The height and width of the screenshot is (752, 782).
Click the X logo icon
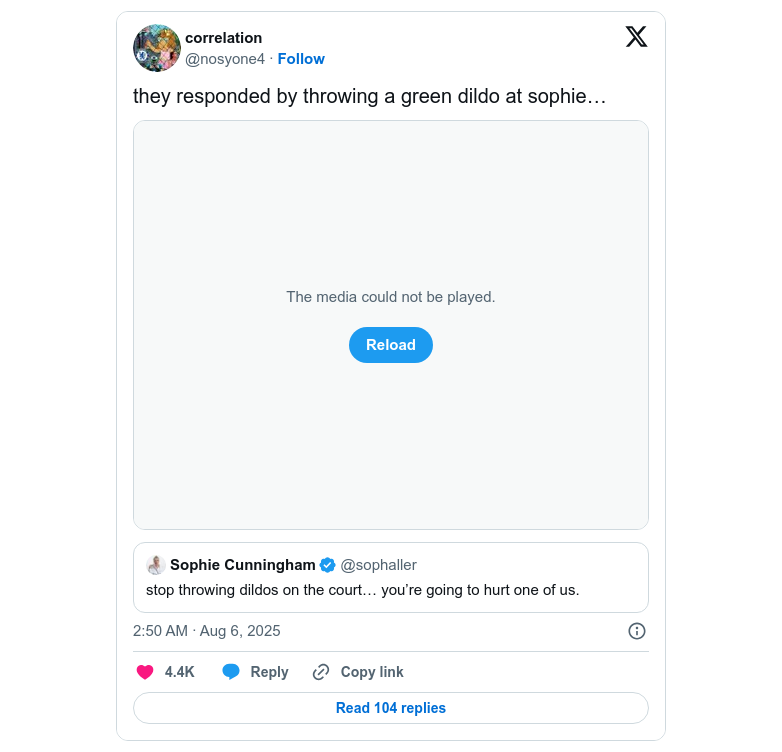[x=636, y=37]
